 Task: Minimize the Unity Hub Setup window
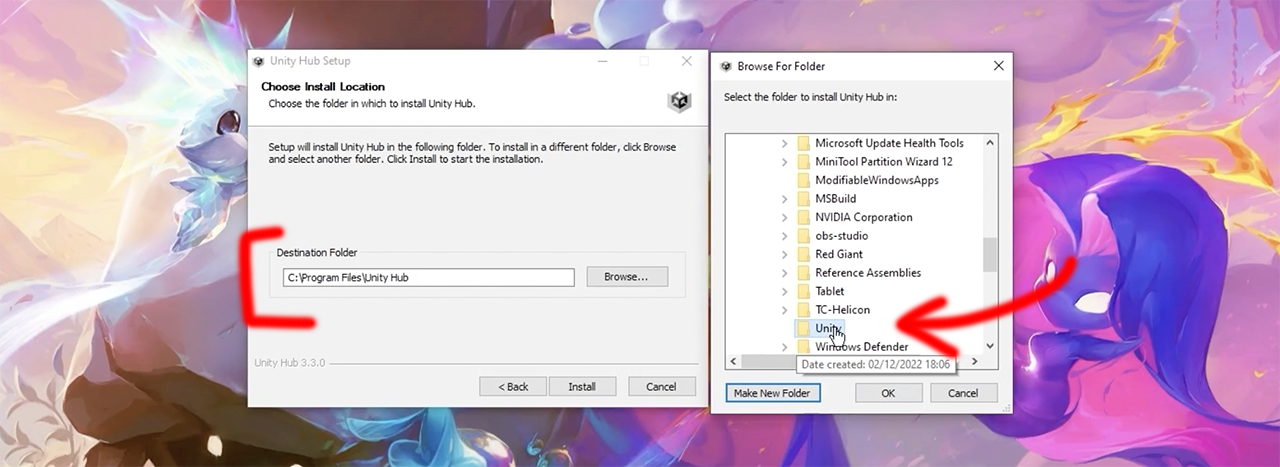pos(602,61)
